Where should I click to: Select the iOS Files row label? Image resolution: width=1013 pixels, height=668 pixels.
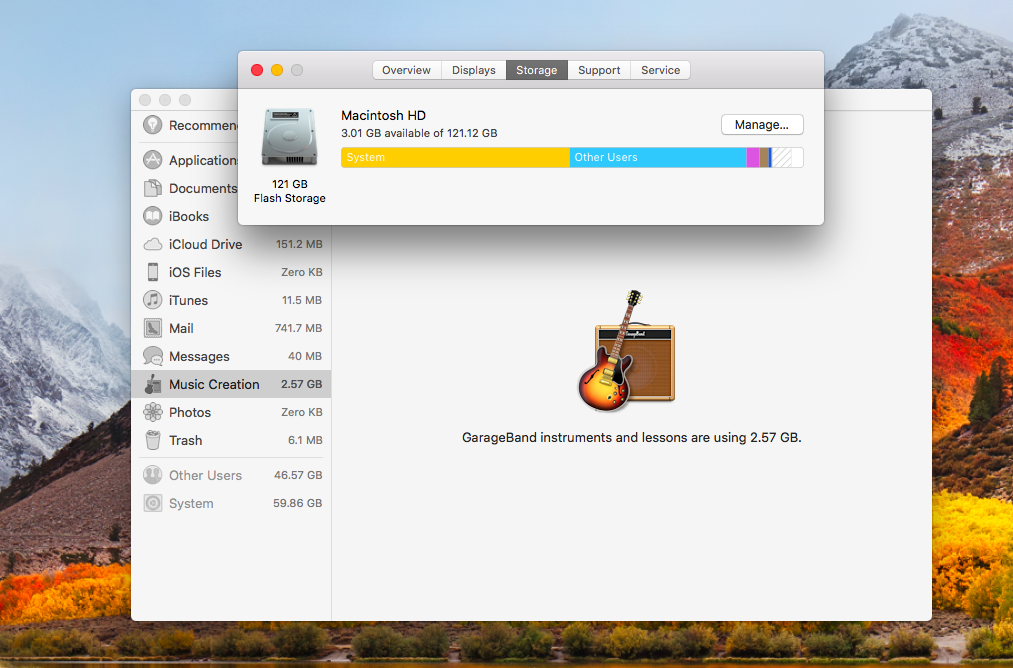[x=195, y=273]
